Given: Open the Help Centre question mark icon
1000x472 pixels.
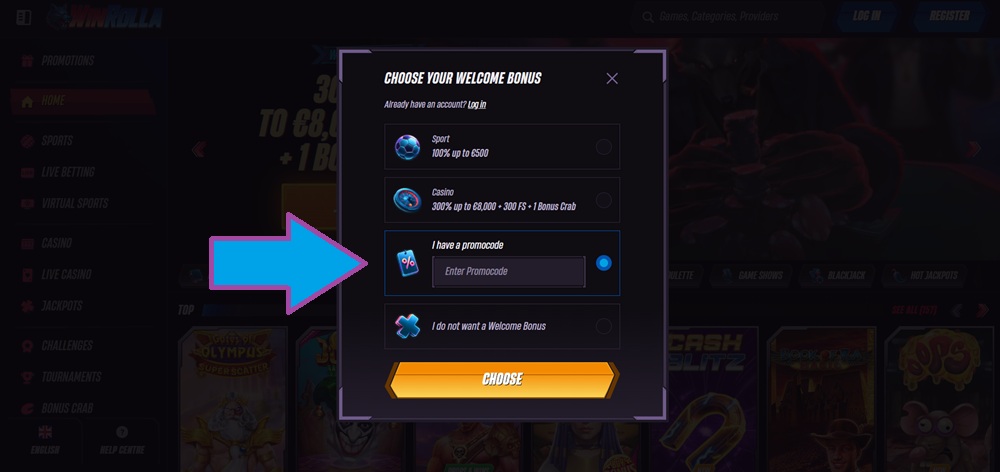Looking at the screenshot, I should pos(122,432).
